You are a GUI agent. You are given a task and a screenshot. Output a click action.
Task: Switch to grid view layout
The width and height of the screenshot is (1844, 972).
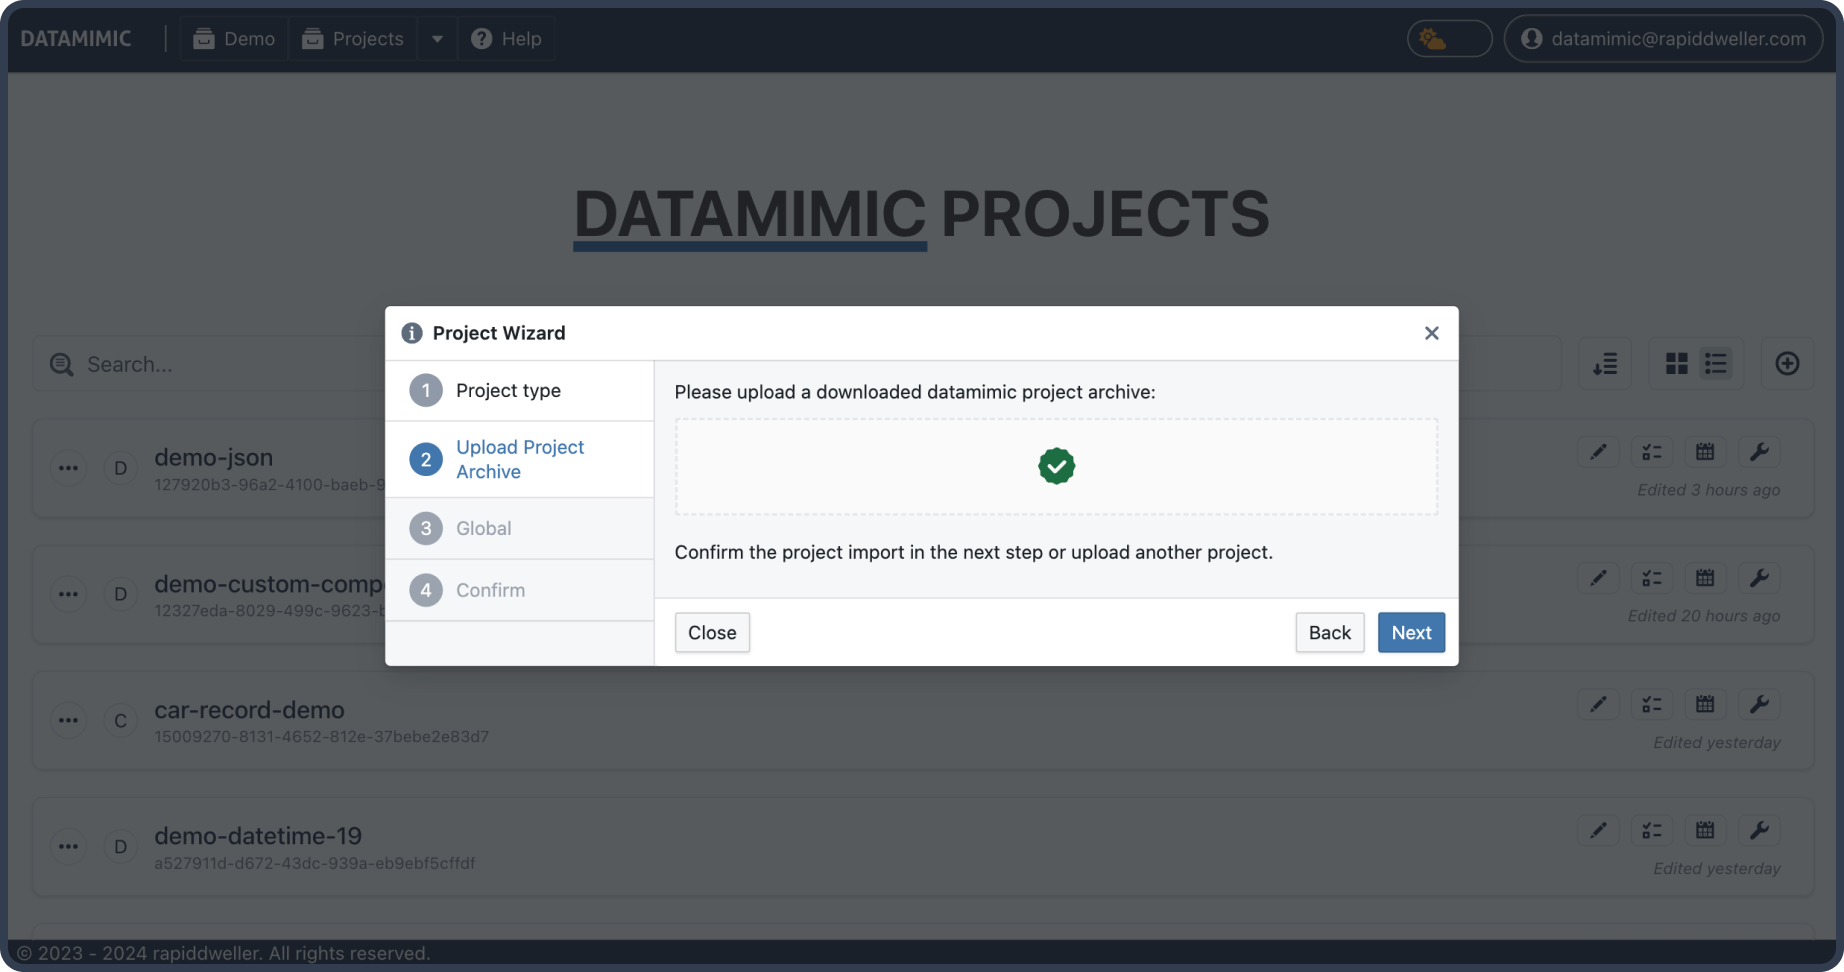tap(1676, 363)
